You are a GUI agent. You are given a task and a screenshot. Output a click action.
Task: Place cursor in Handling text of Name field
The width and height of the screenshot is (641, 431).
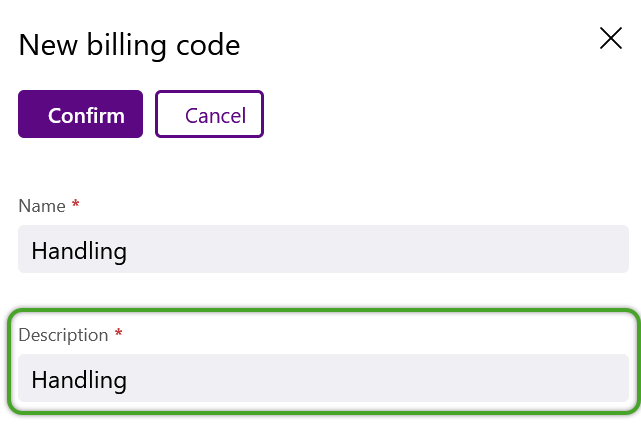point(79,251)
